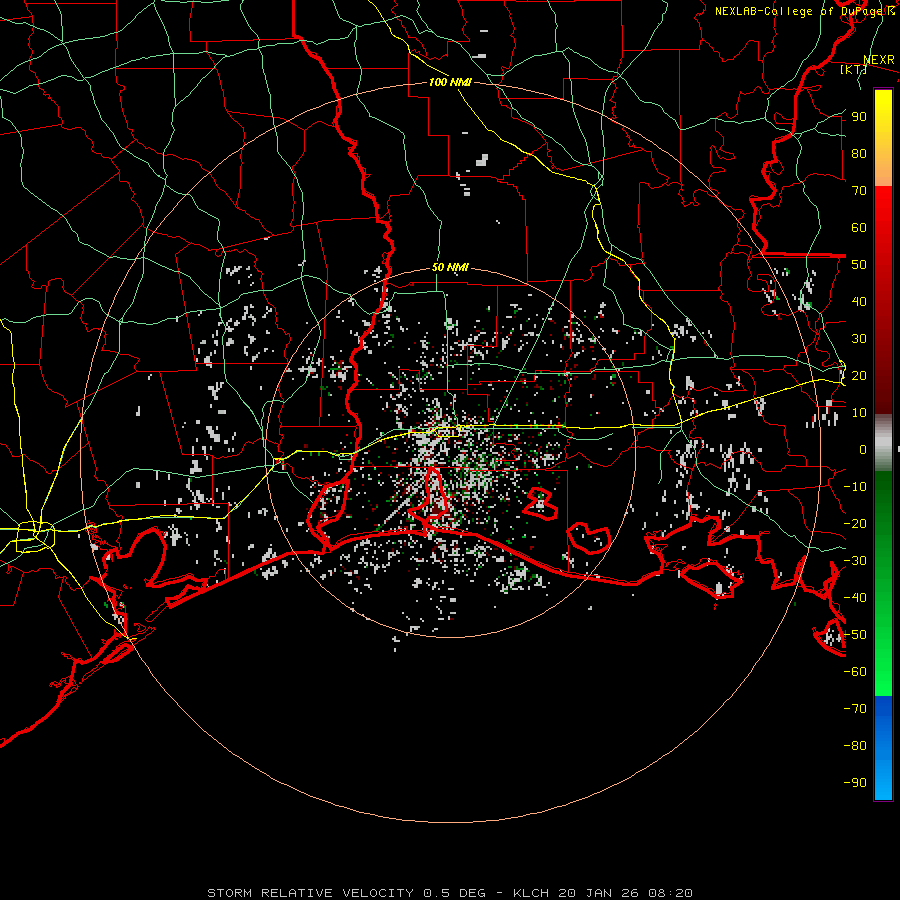Click the "20 JAN 26" date text
Viewport: 900px width, 900px height.
click(599, 893)
